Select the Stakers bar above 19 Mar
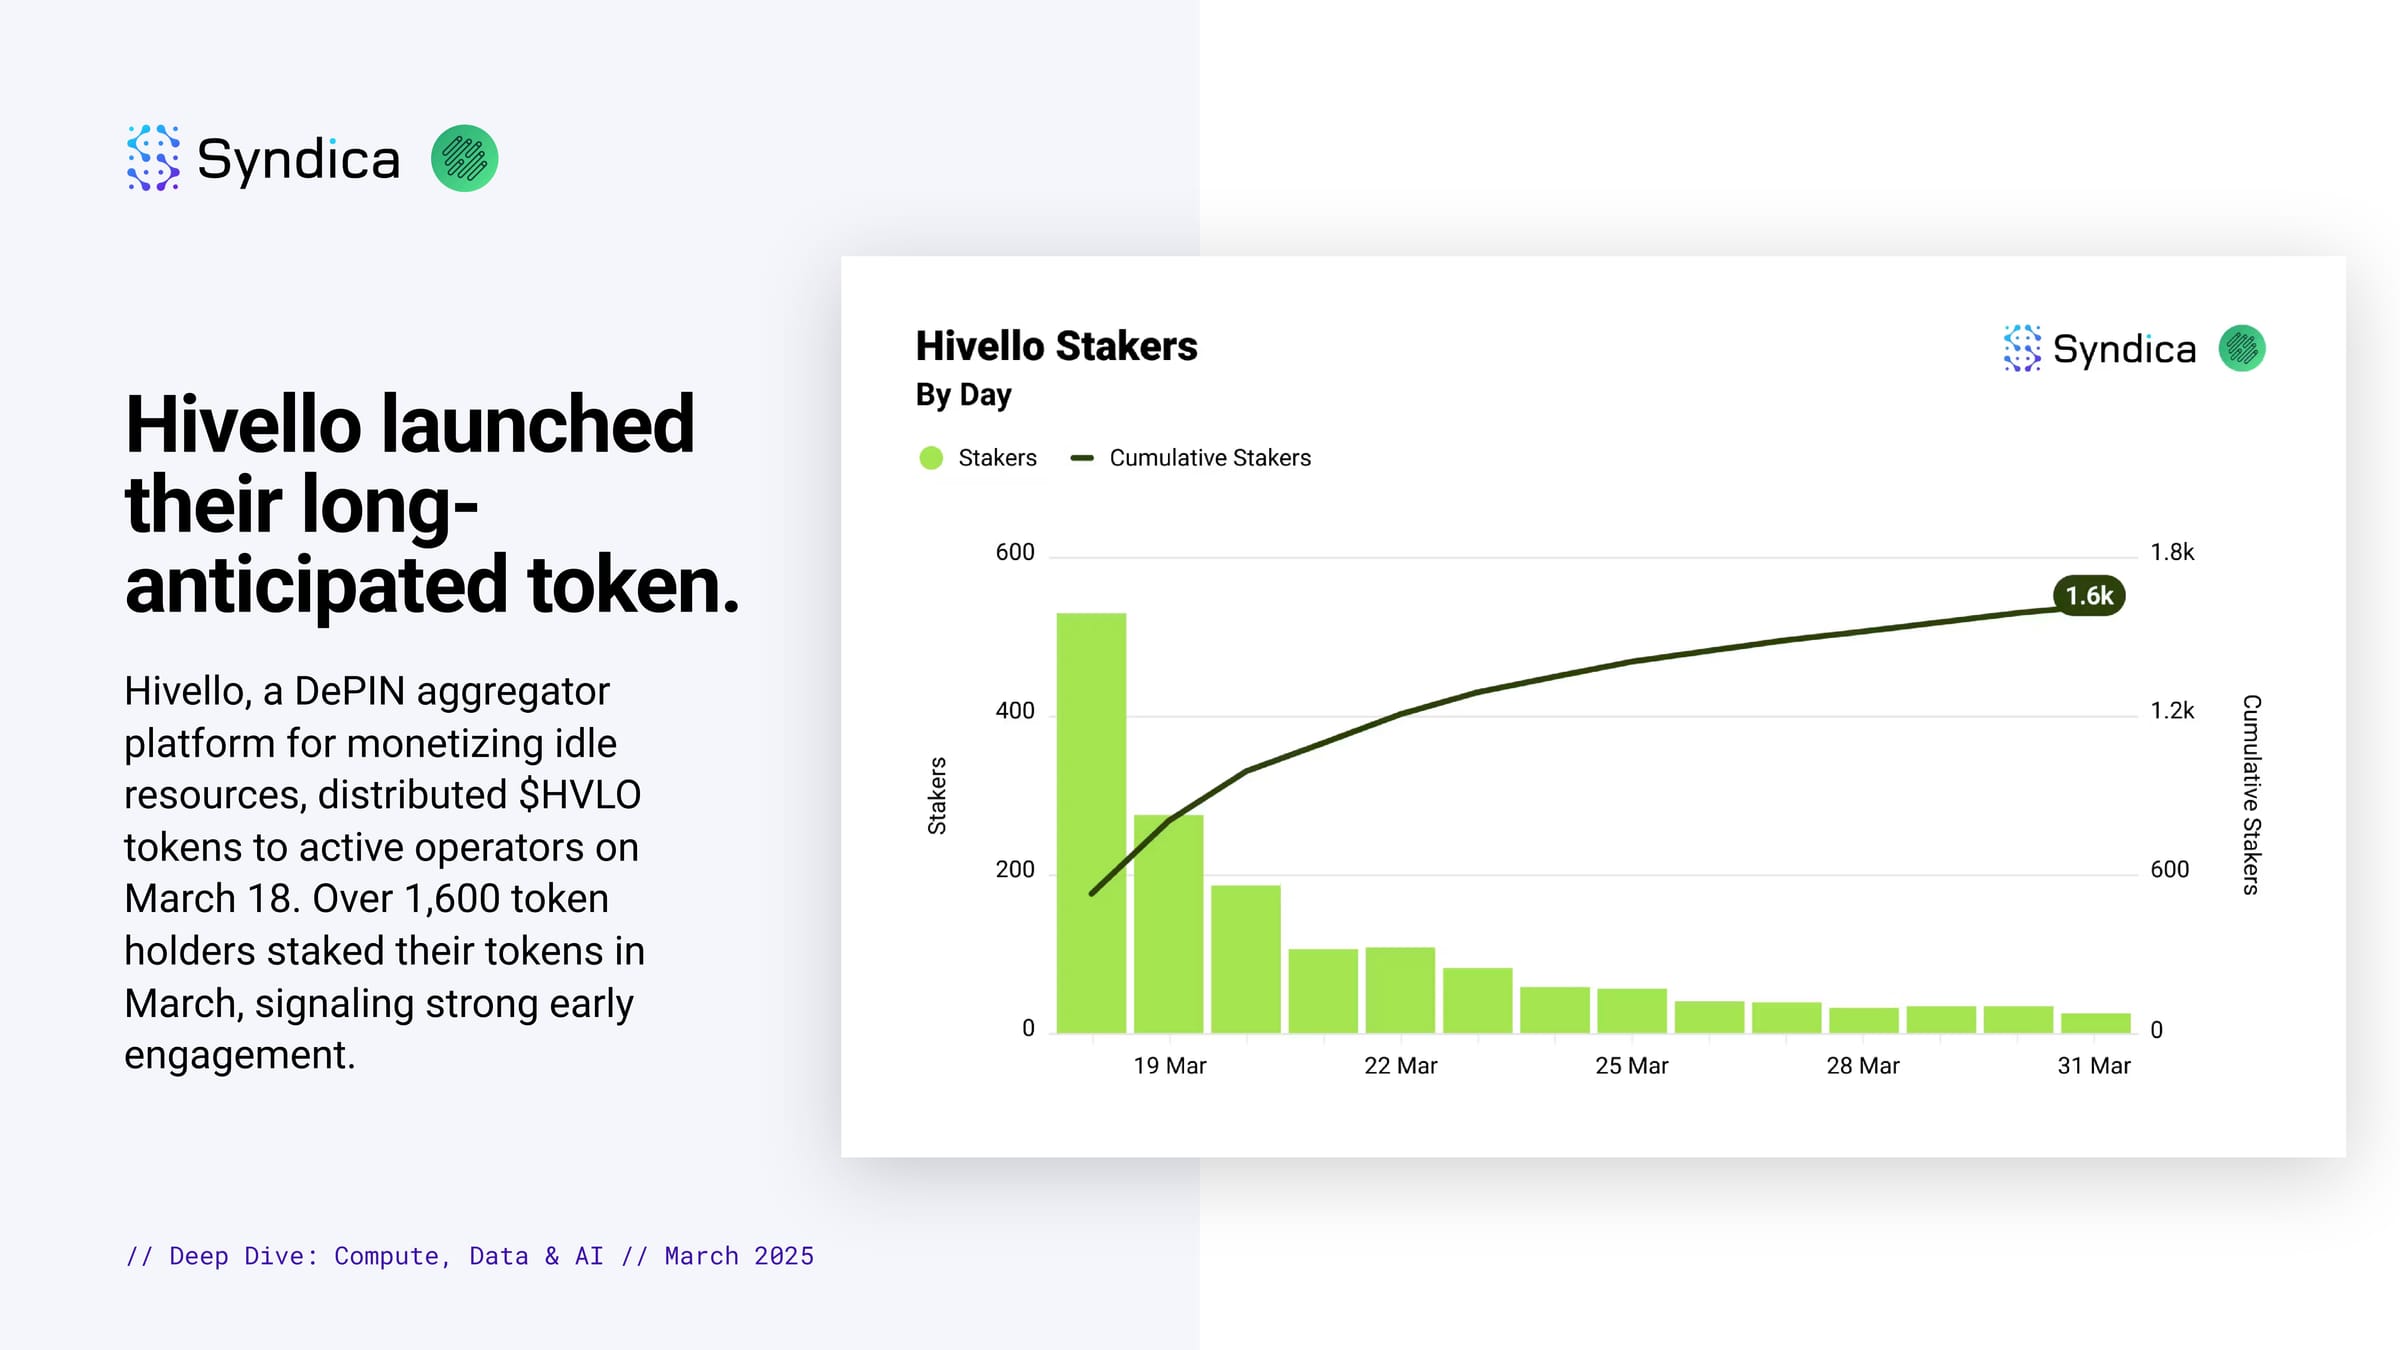 coord(1168,923)
